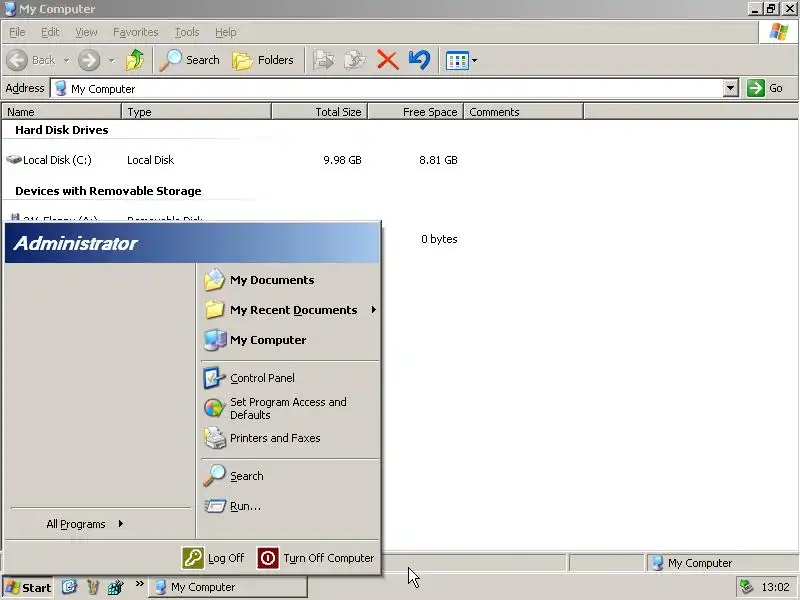This screenshot has width=800, height=600.
Task: Click the Hard Disk Drives group heading
Action: (x=62, y=130)
